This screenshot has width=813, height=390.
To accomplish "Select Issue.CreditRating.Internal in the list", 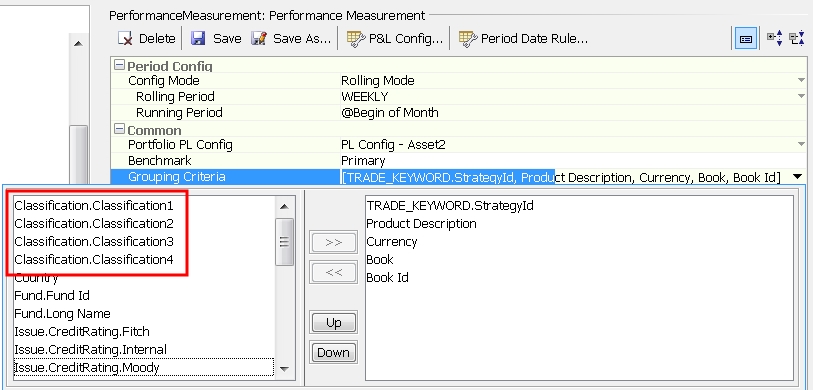I will tap(90, 350).
